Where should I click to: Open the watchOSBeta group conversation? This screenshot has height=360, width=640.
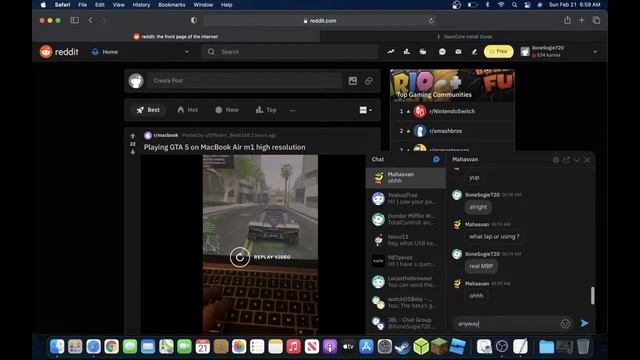pos(406,303)
